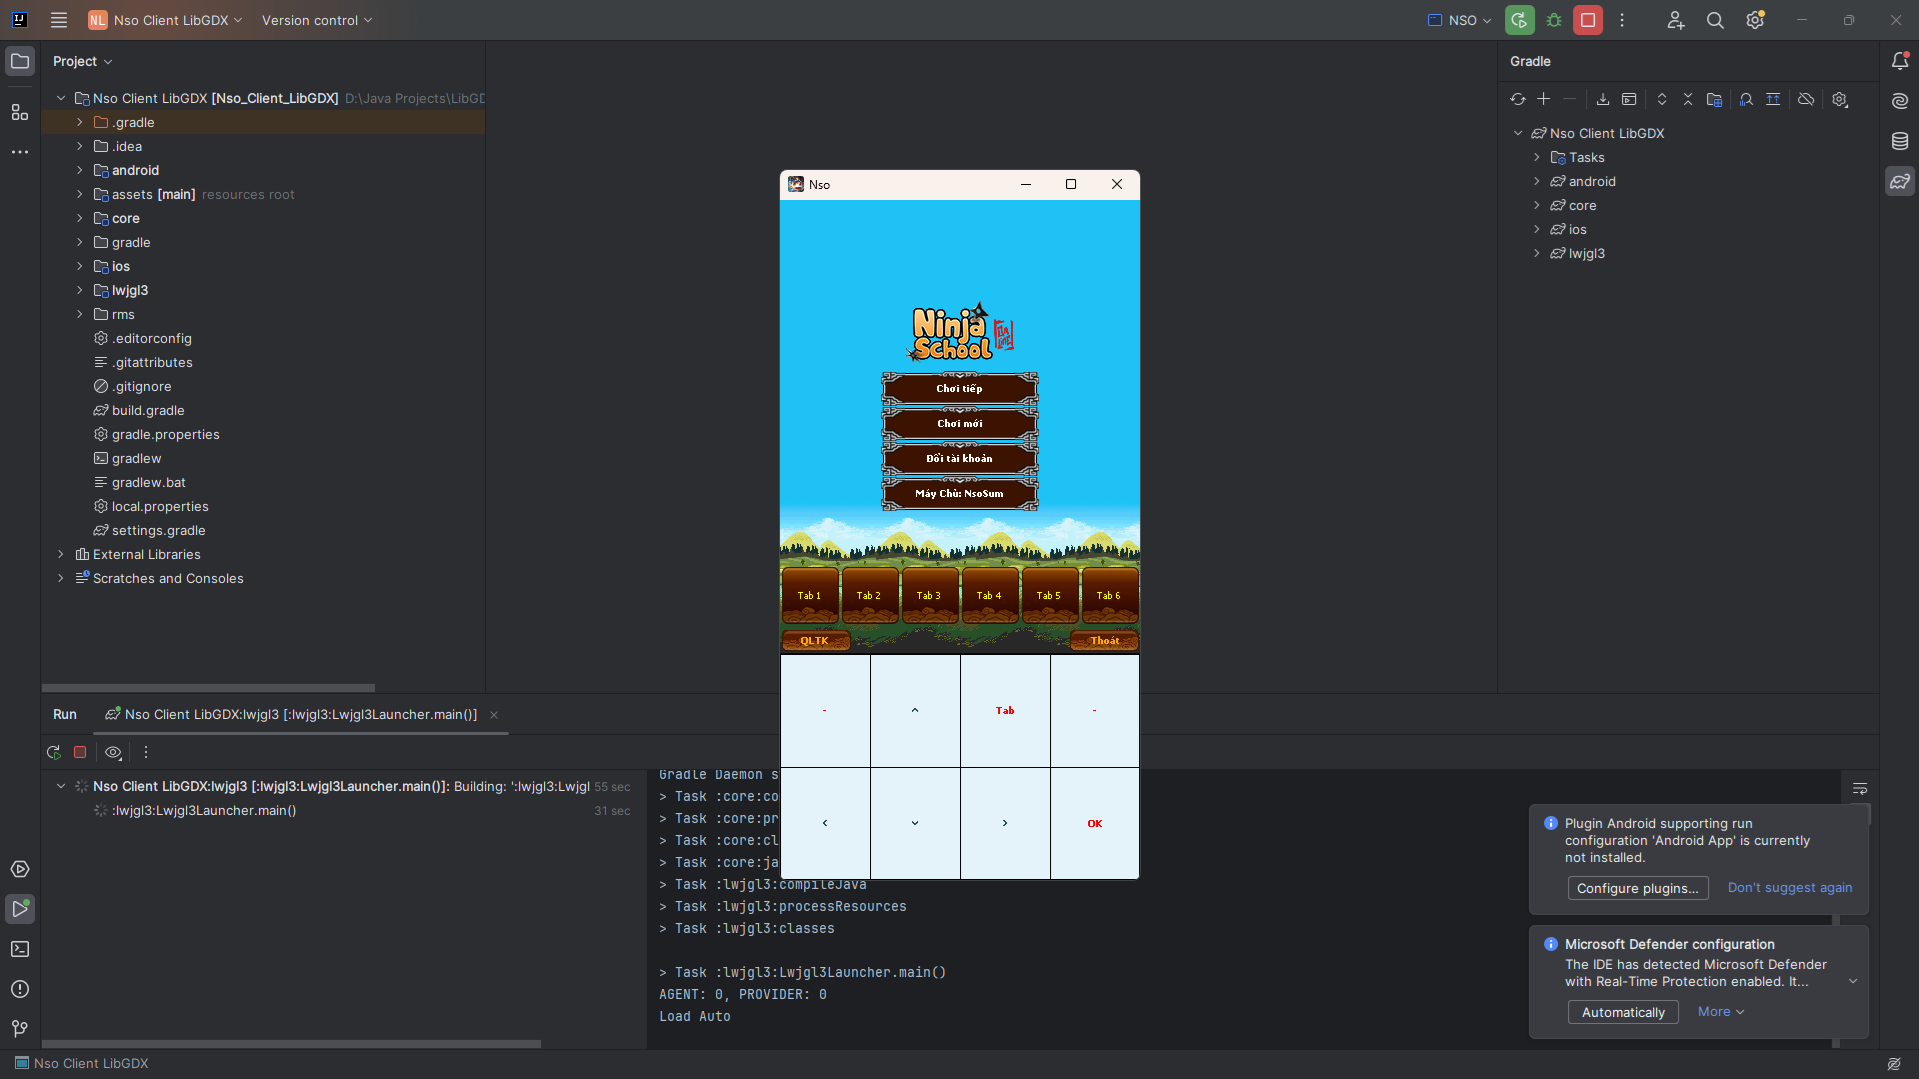Screen dimensions: 1919x1079
Task: Click Chơi mới menu button
Action: [959, 423]
